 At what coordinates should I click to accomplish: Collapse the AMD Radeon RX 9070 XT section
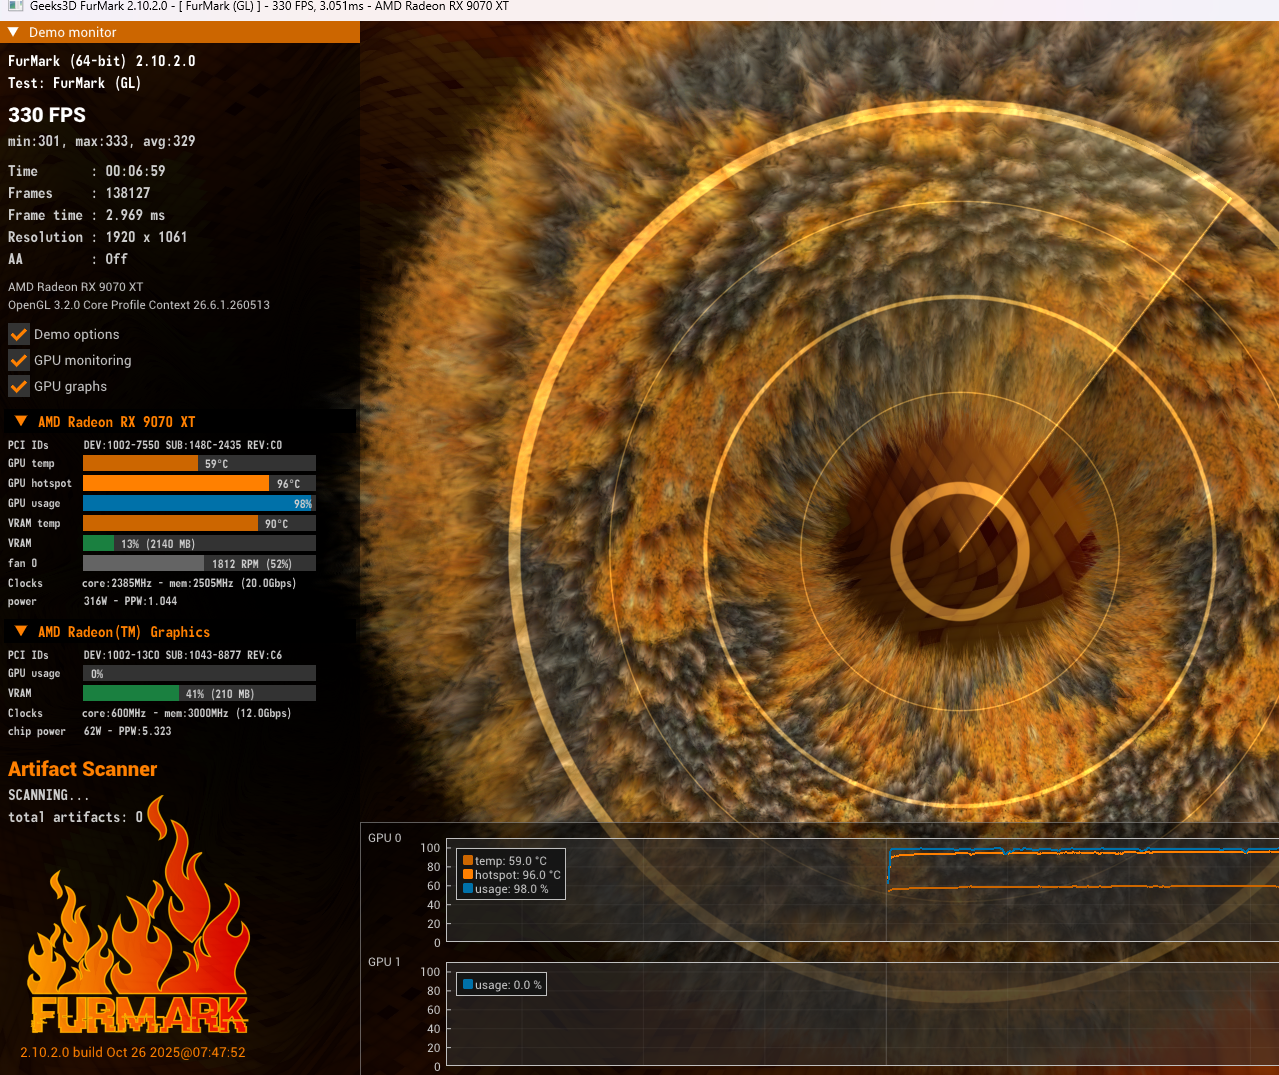point(21,421)
